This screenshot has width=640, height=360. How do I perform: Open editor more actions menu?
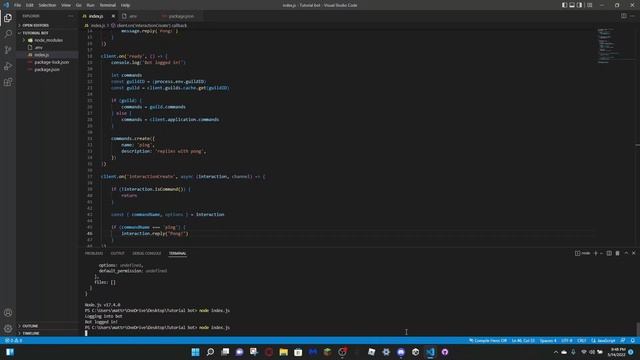tap(632, 16)
